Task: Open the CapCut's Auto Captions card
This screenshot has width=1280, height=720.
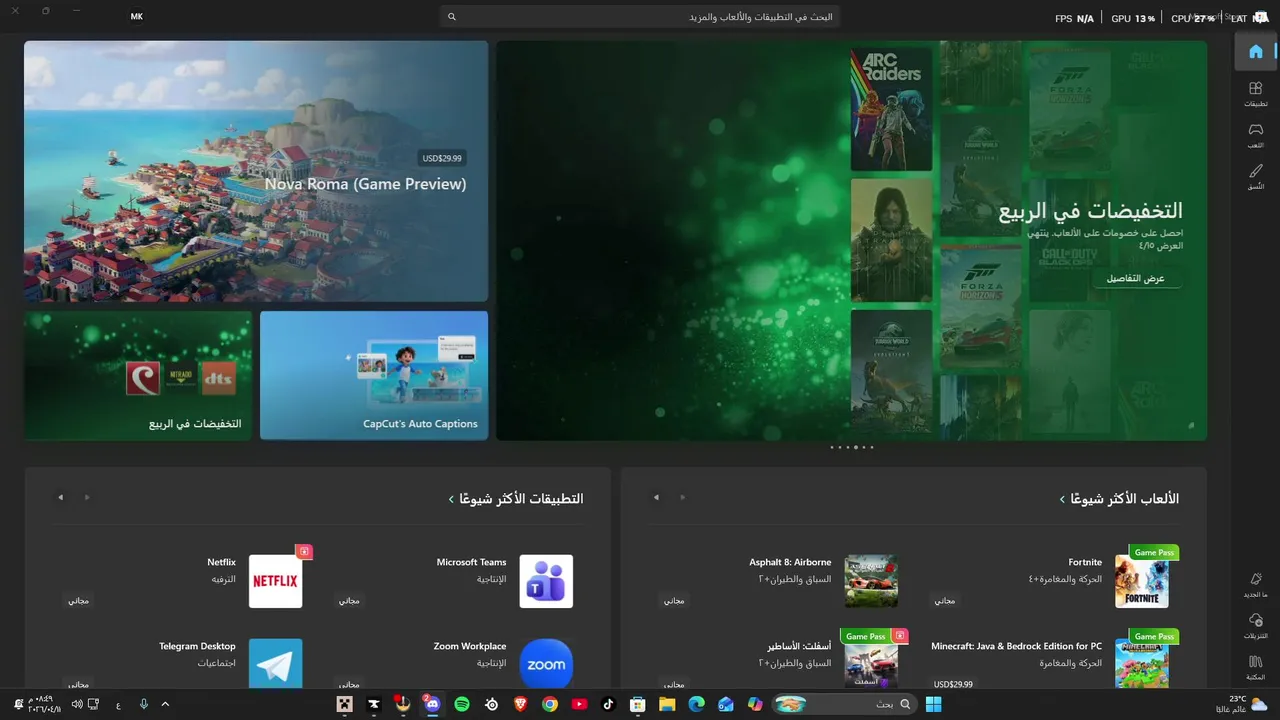Action: point(374,375)
